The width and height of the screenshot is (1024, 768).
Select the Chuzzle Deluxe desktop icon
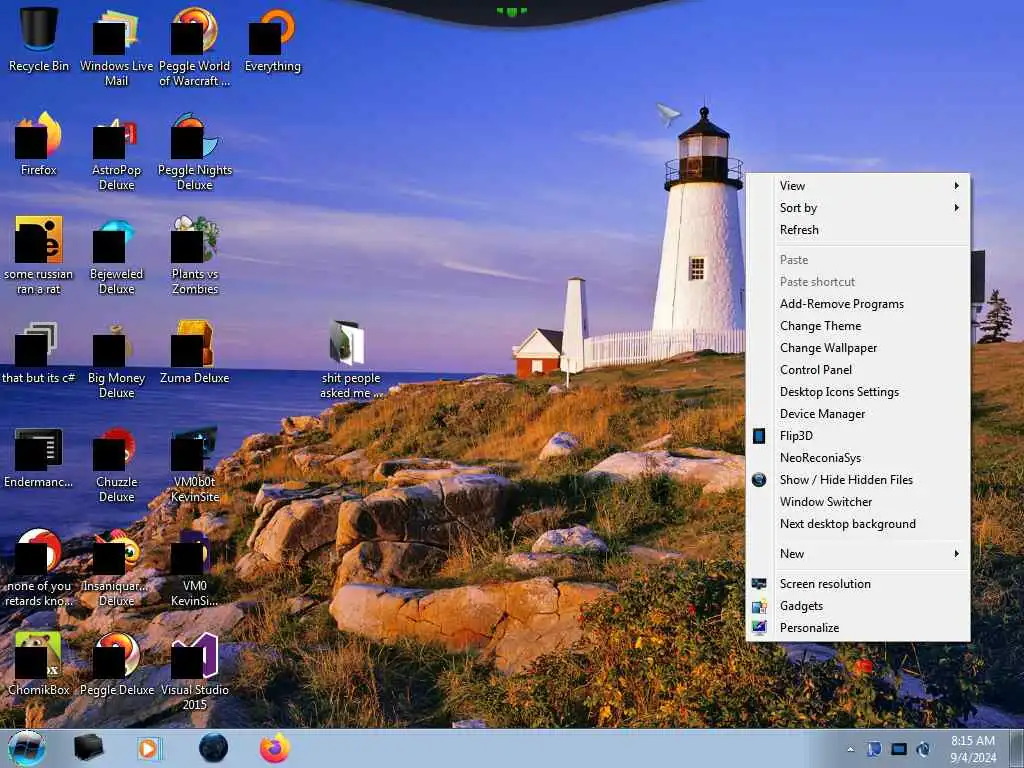[116, 463]
